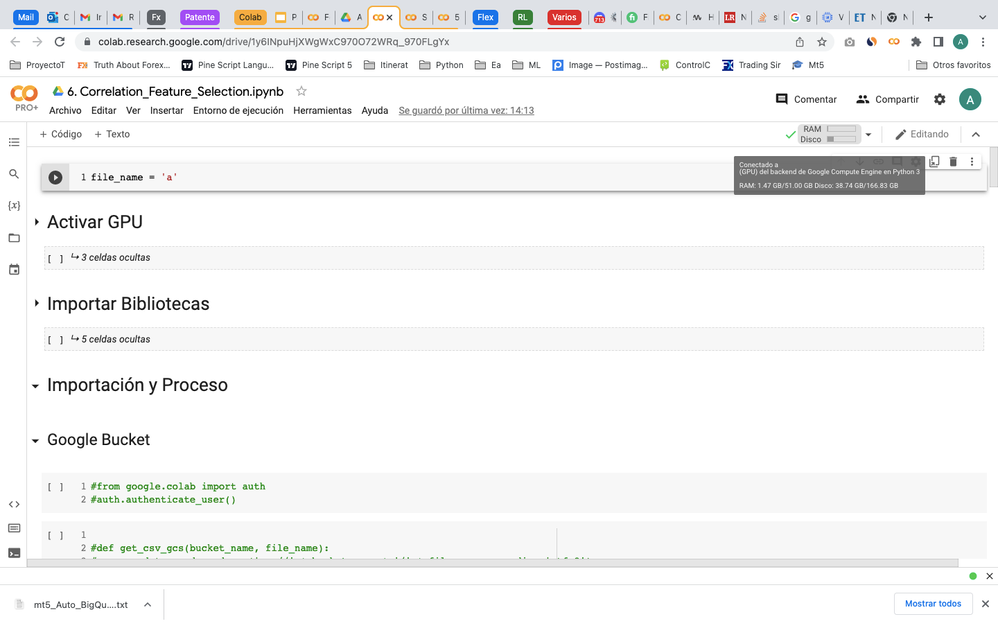Open the account avatar A in Colab
Image resolution: width=998 pixels, height=624 pixels.
click(x=970, y=99)
